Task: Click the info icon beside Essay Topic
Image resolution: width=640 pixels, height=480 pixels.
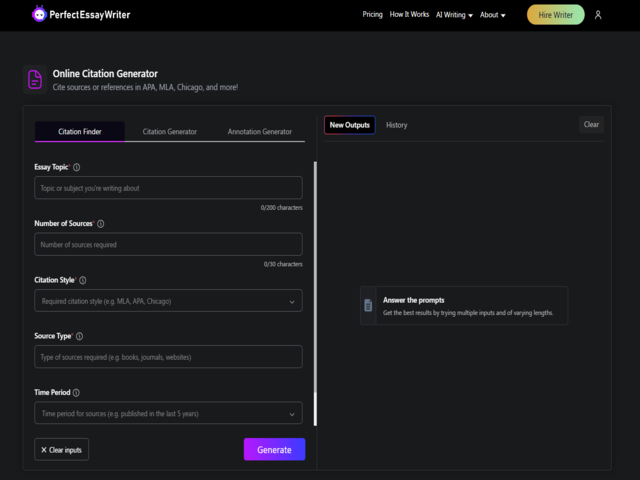Action: 77,168
